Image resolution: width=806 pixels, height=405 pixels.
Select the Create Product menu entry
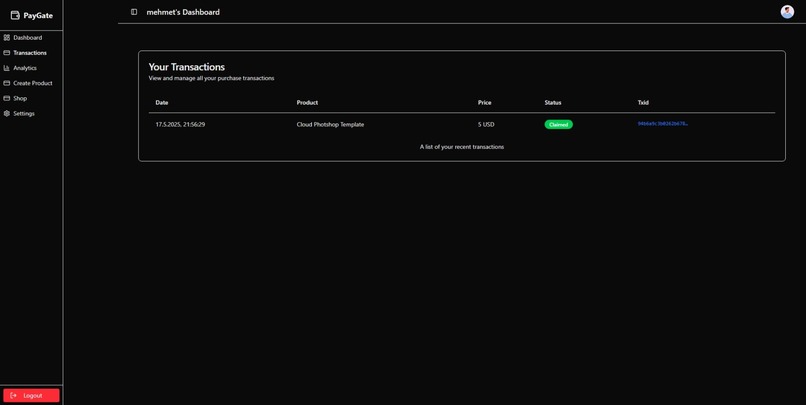(x=31, y=83)
